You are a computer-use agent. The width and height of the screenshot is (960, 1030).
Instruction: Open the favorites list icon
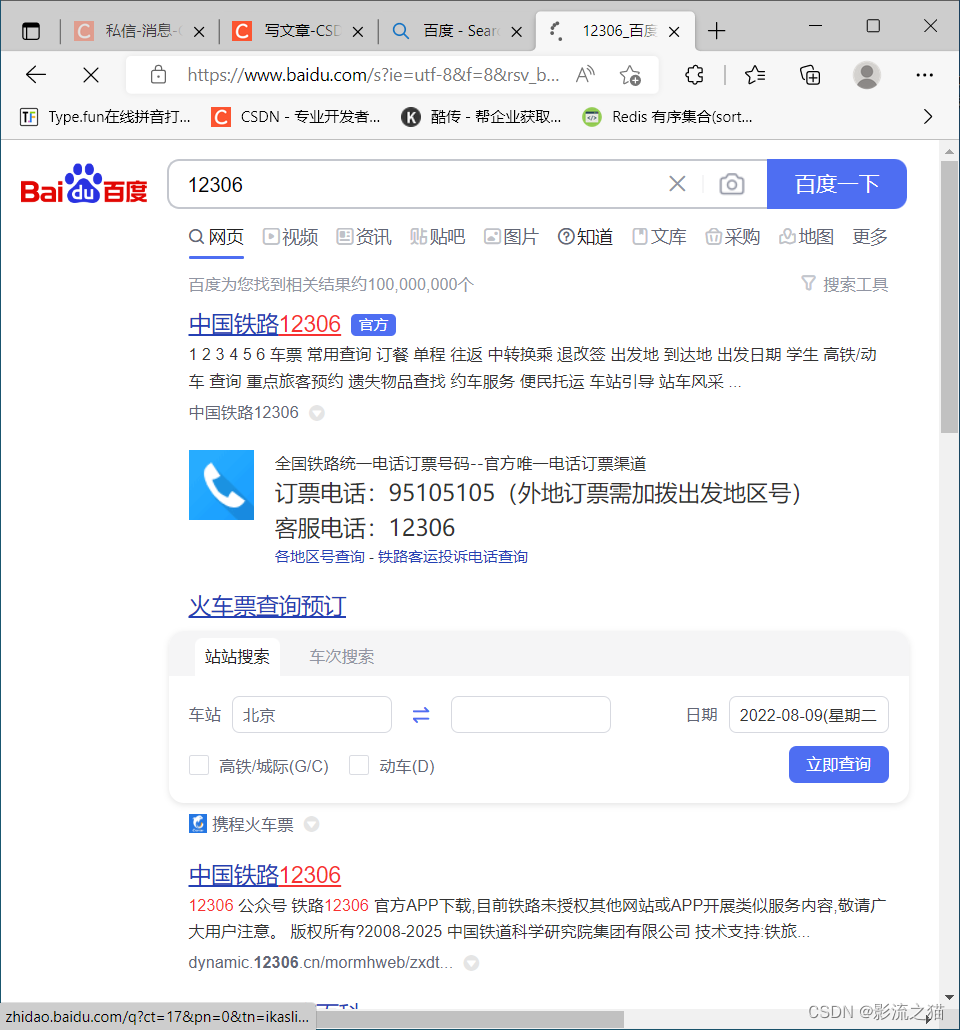[x=755, y=75]
